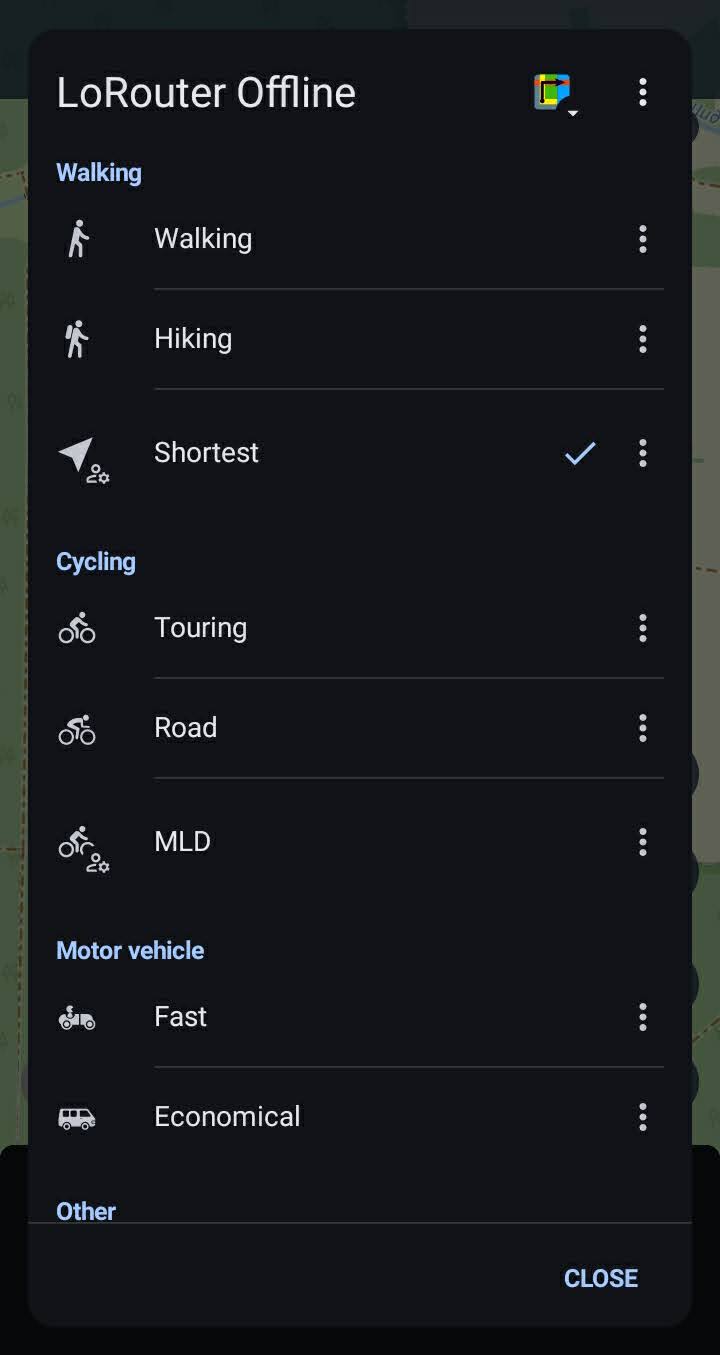The height and width of the screenshot is (1355, 720).
Task: Choose the Road profile label
Action: point(186,728)
